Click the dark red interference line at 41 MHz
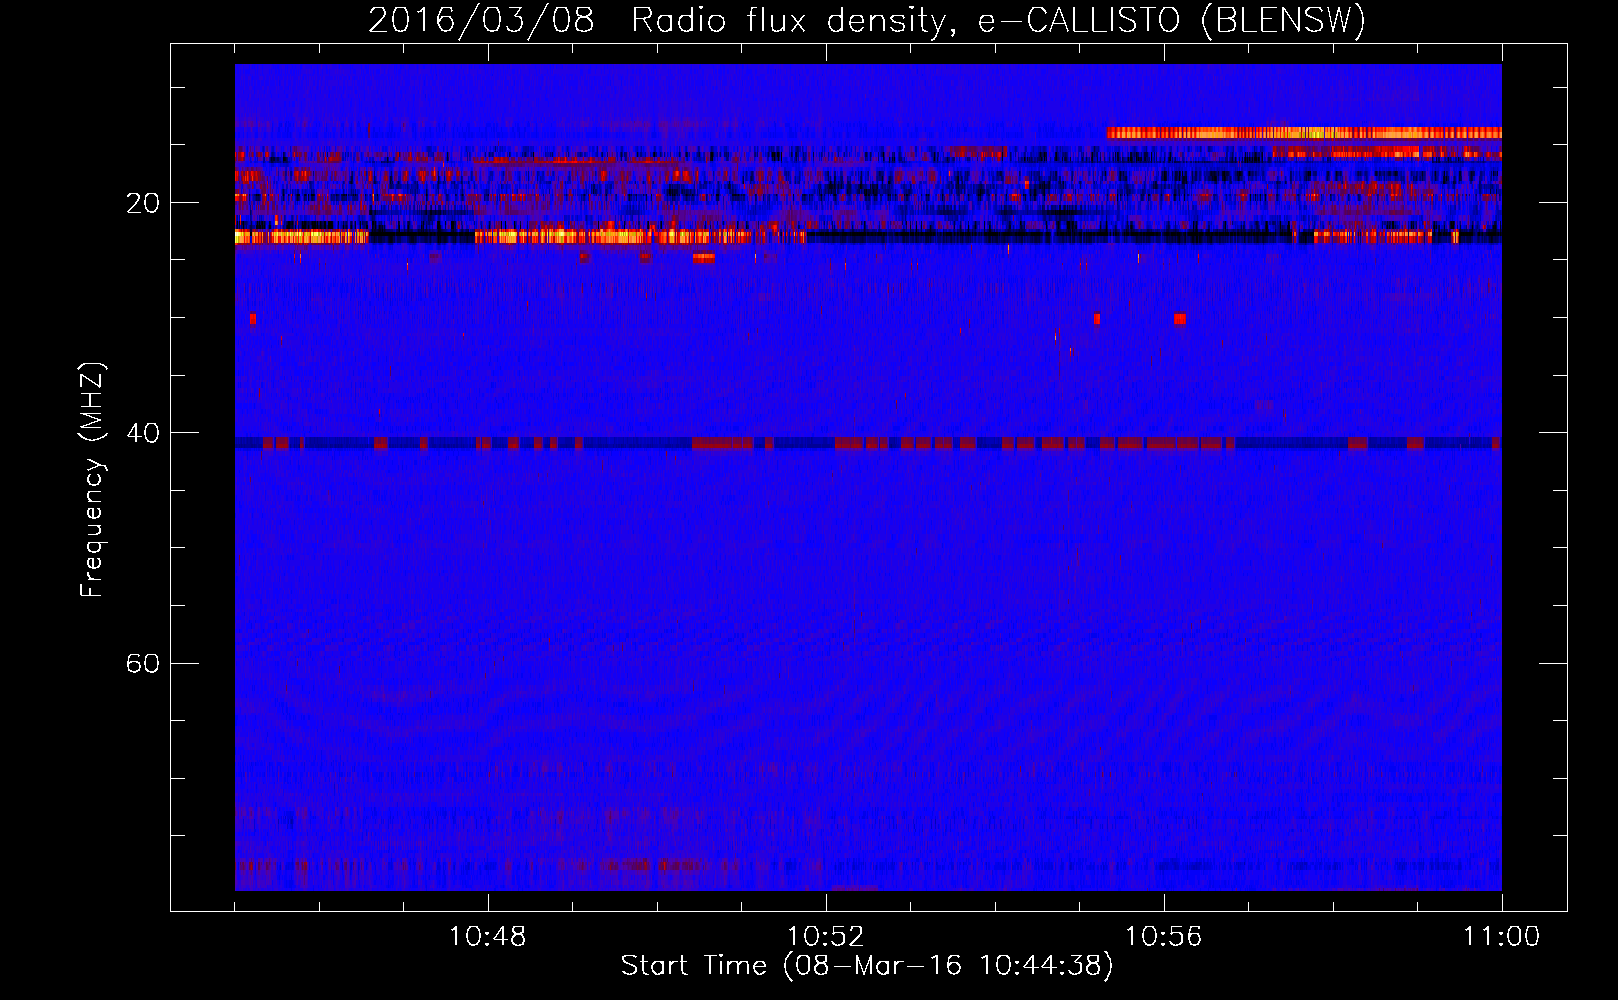Screen dimensions: 1618x1000 pyautogui.click(x=868, y=443)
